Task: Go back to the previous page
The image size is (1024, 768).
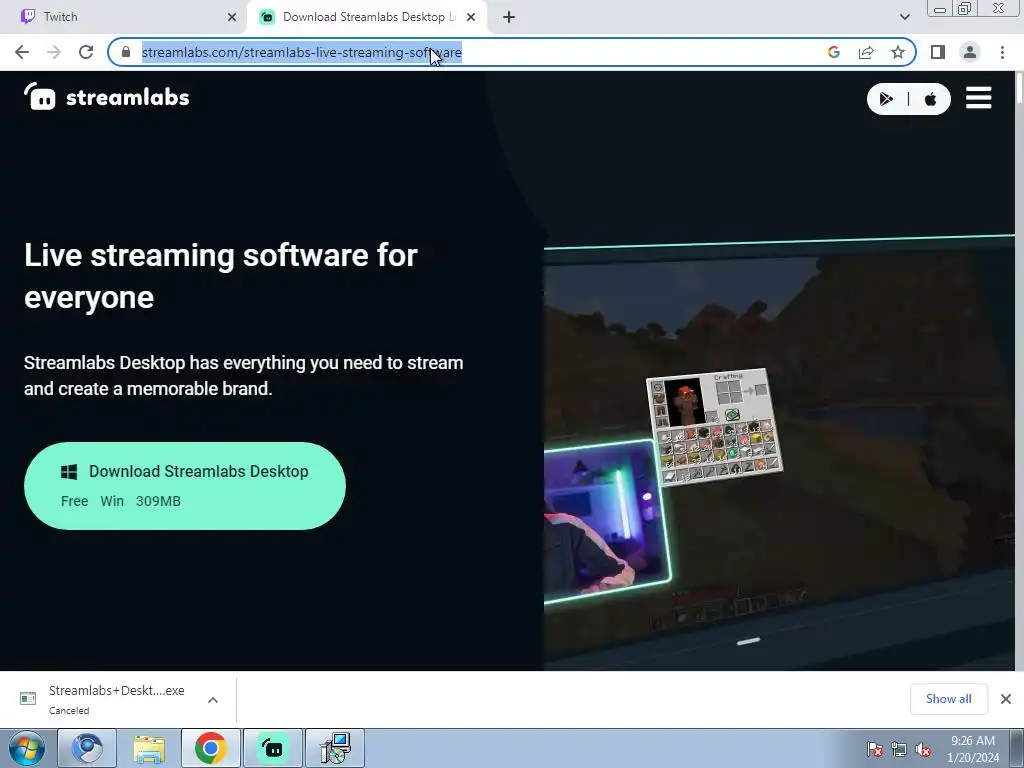Action: coord(22,52)
